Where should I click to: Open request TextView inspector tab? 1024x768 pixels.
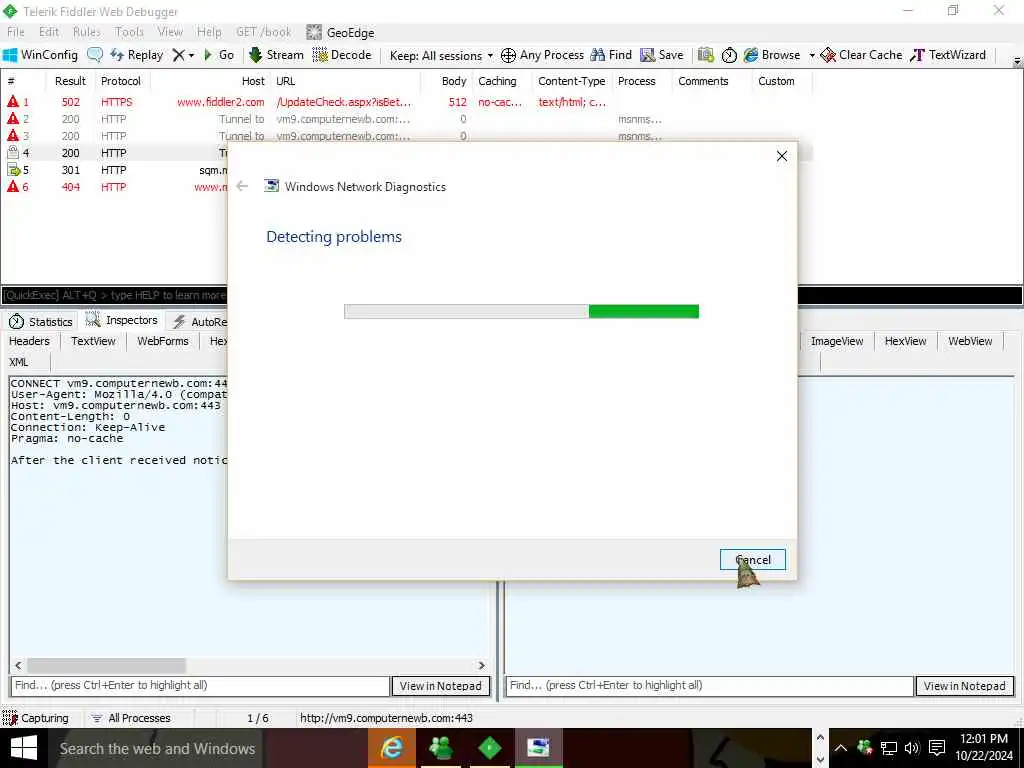93,341
